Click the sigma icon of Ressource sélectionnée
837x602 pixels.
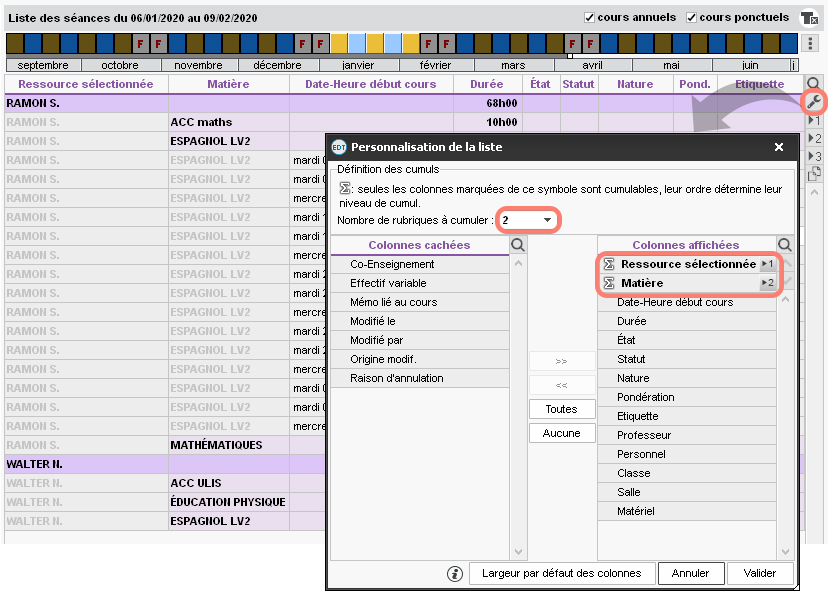click(609, 264)
